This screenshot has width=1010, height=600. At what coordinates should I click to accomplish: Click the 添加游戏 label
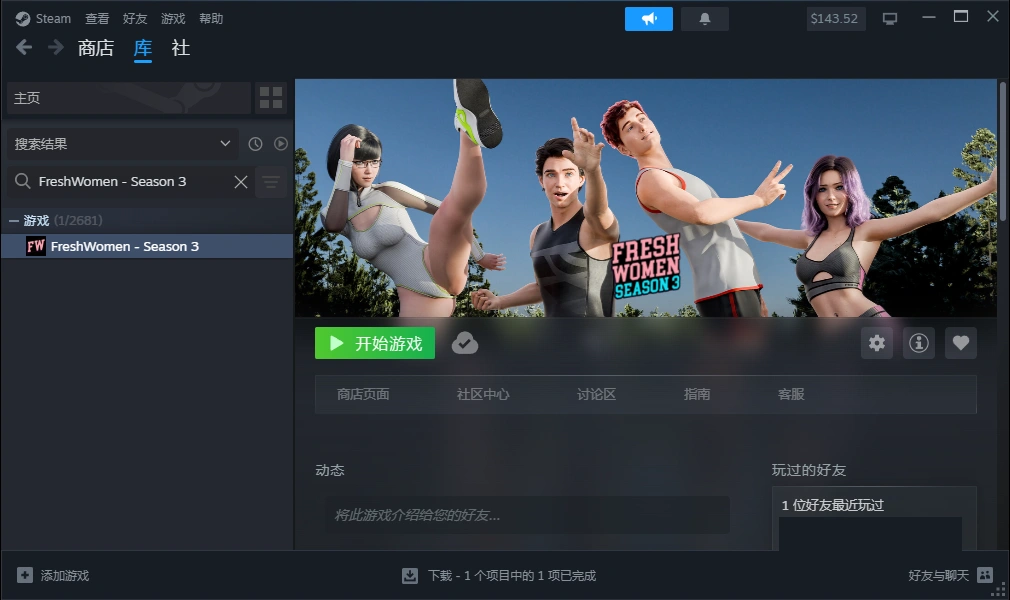click(x=65, y=576)
